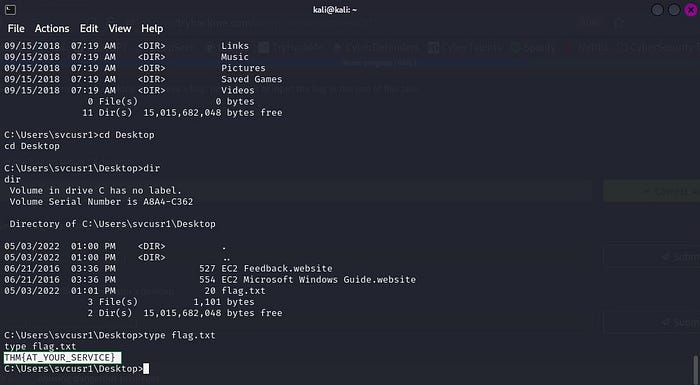Screen dimensions: 700x385
Task: Click the 'cd Desktop' command prompt line
Action: [x=79, y=135]
